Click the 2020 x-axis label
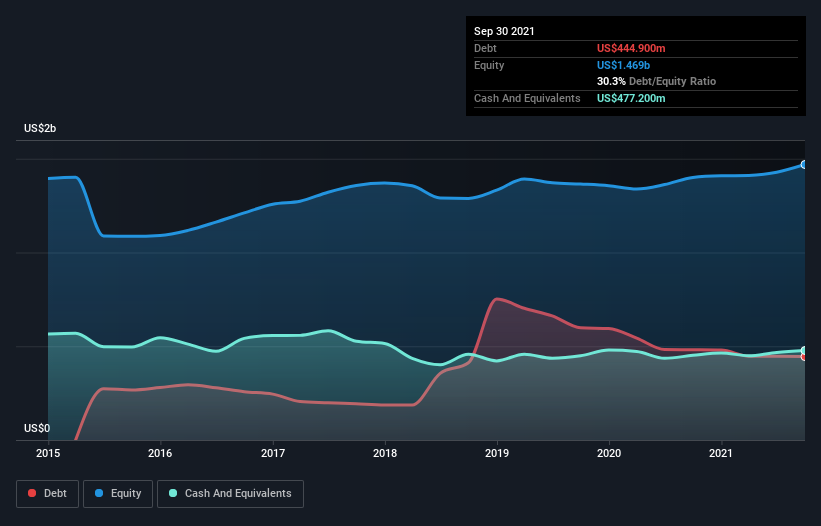The image size is (821, 526). pos(609,453)
